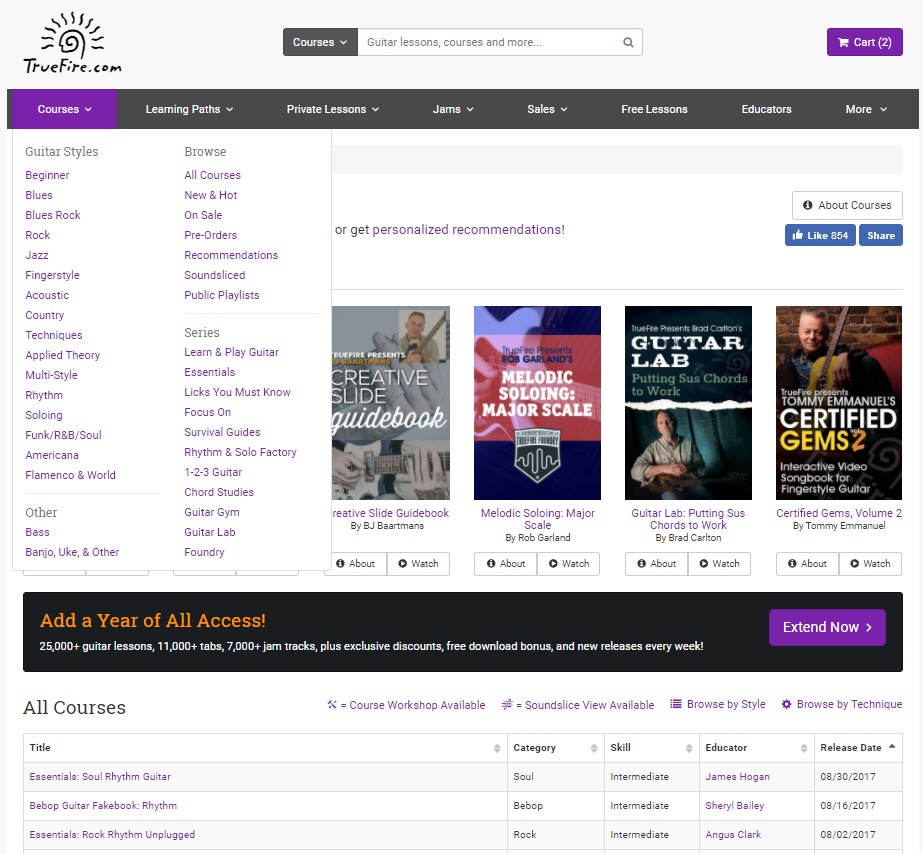This screenshot has width=923, height=854.
Task: Sort table by Skill column
Action: 652,747
